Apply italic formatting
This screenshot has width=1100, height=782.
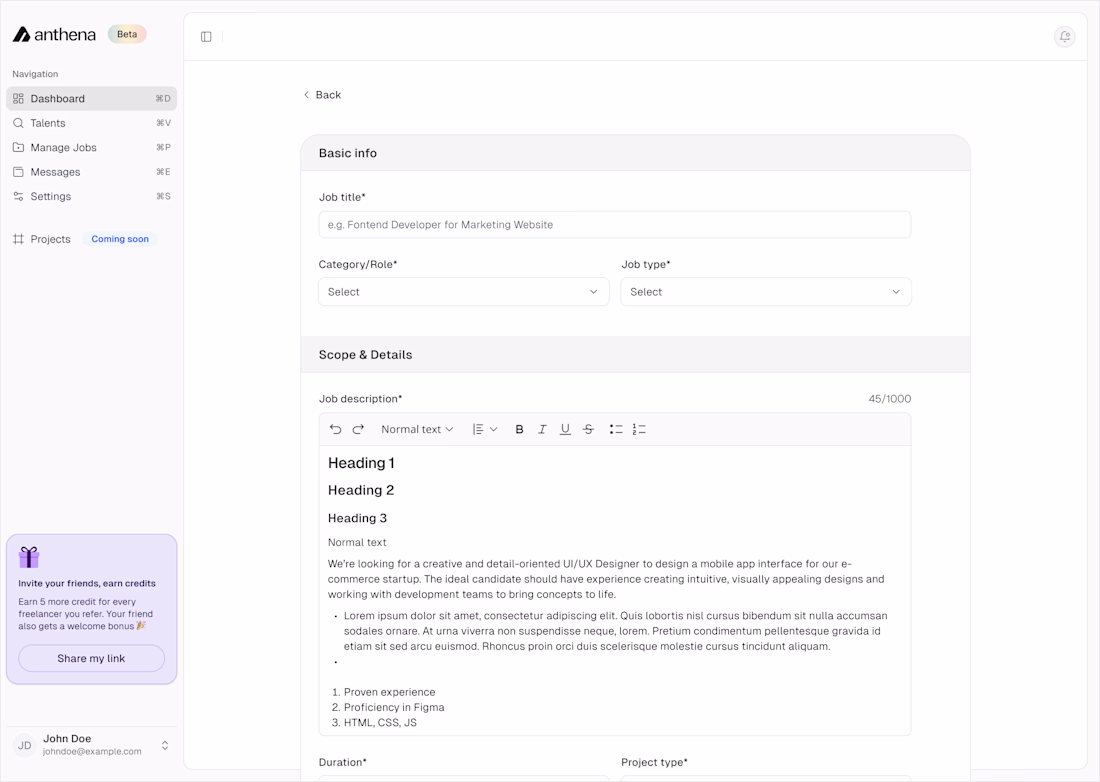[542, 429]
